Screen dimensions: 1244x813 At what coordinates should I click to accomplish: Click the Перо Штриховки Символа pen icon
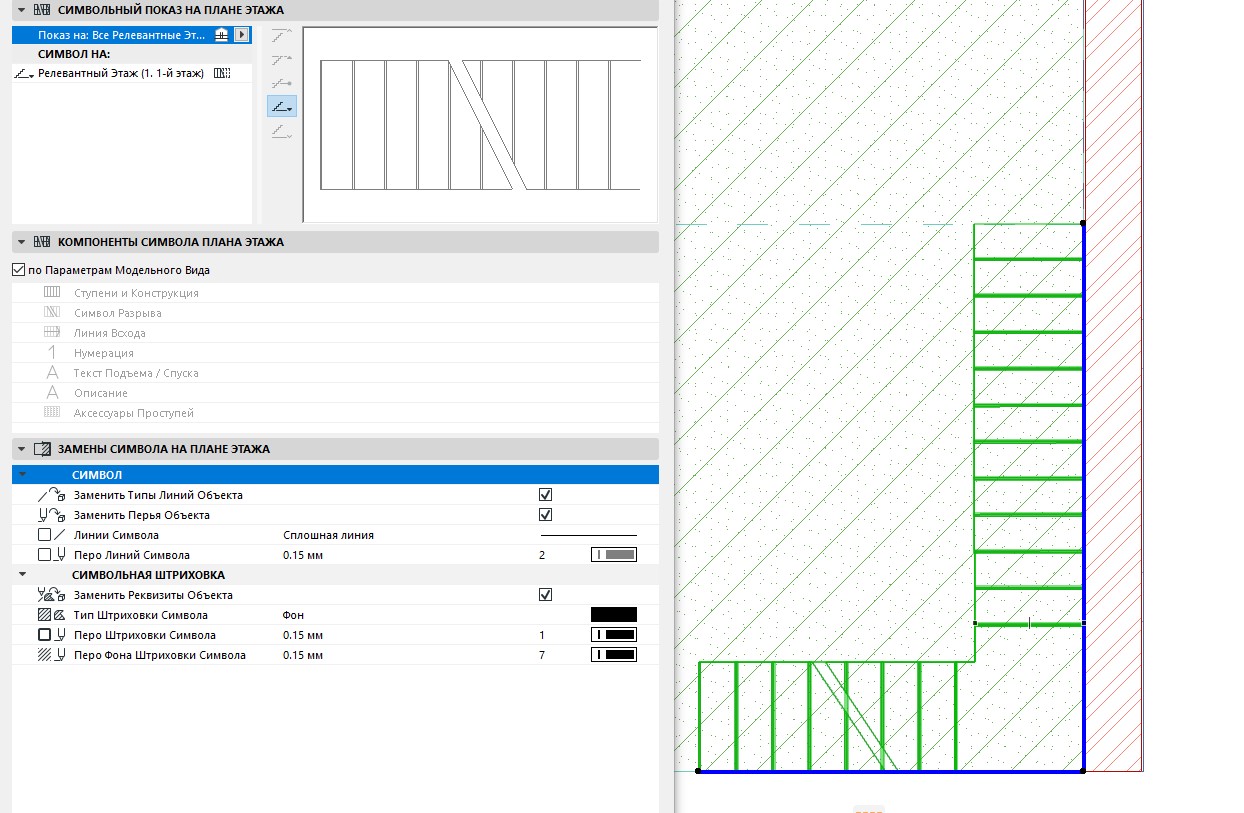(x=59, y=635)
